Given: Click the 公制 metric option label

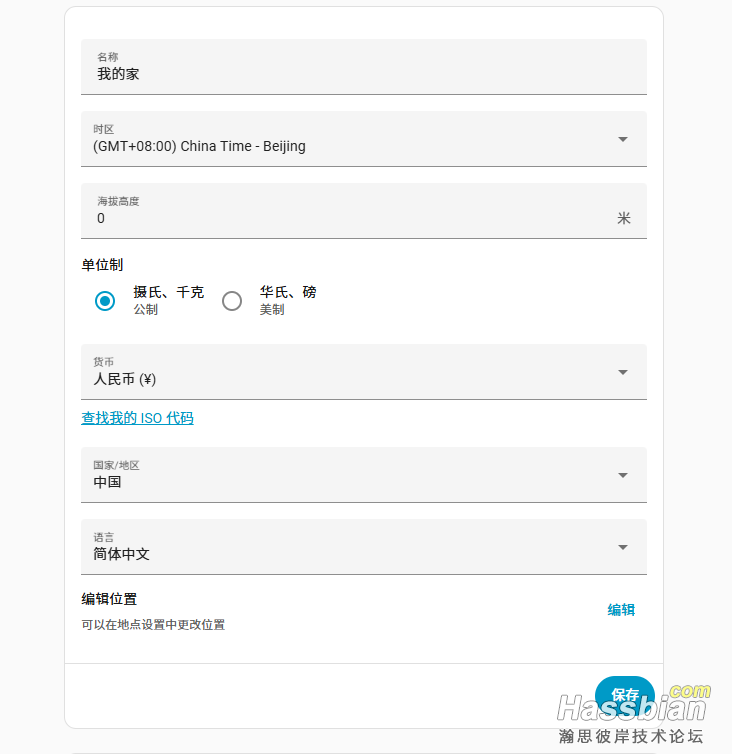Looking at the screenshot, I should coord(146,310).
